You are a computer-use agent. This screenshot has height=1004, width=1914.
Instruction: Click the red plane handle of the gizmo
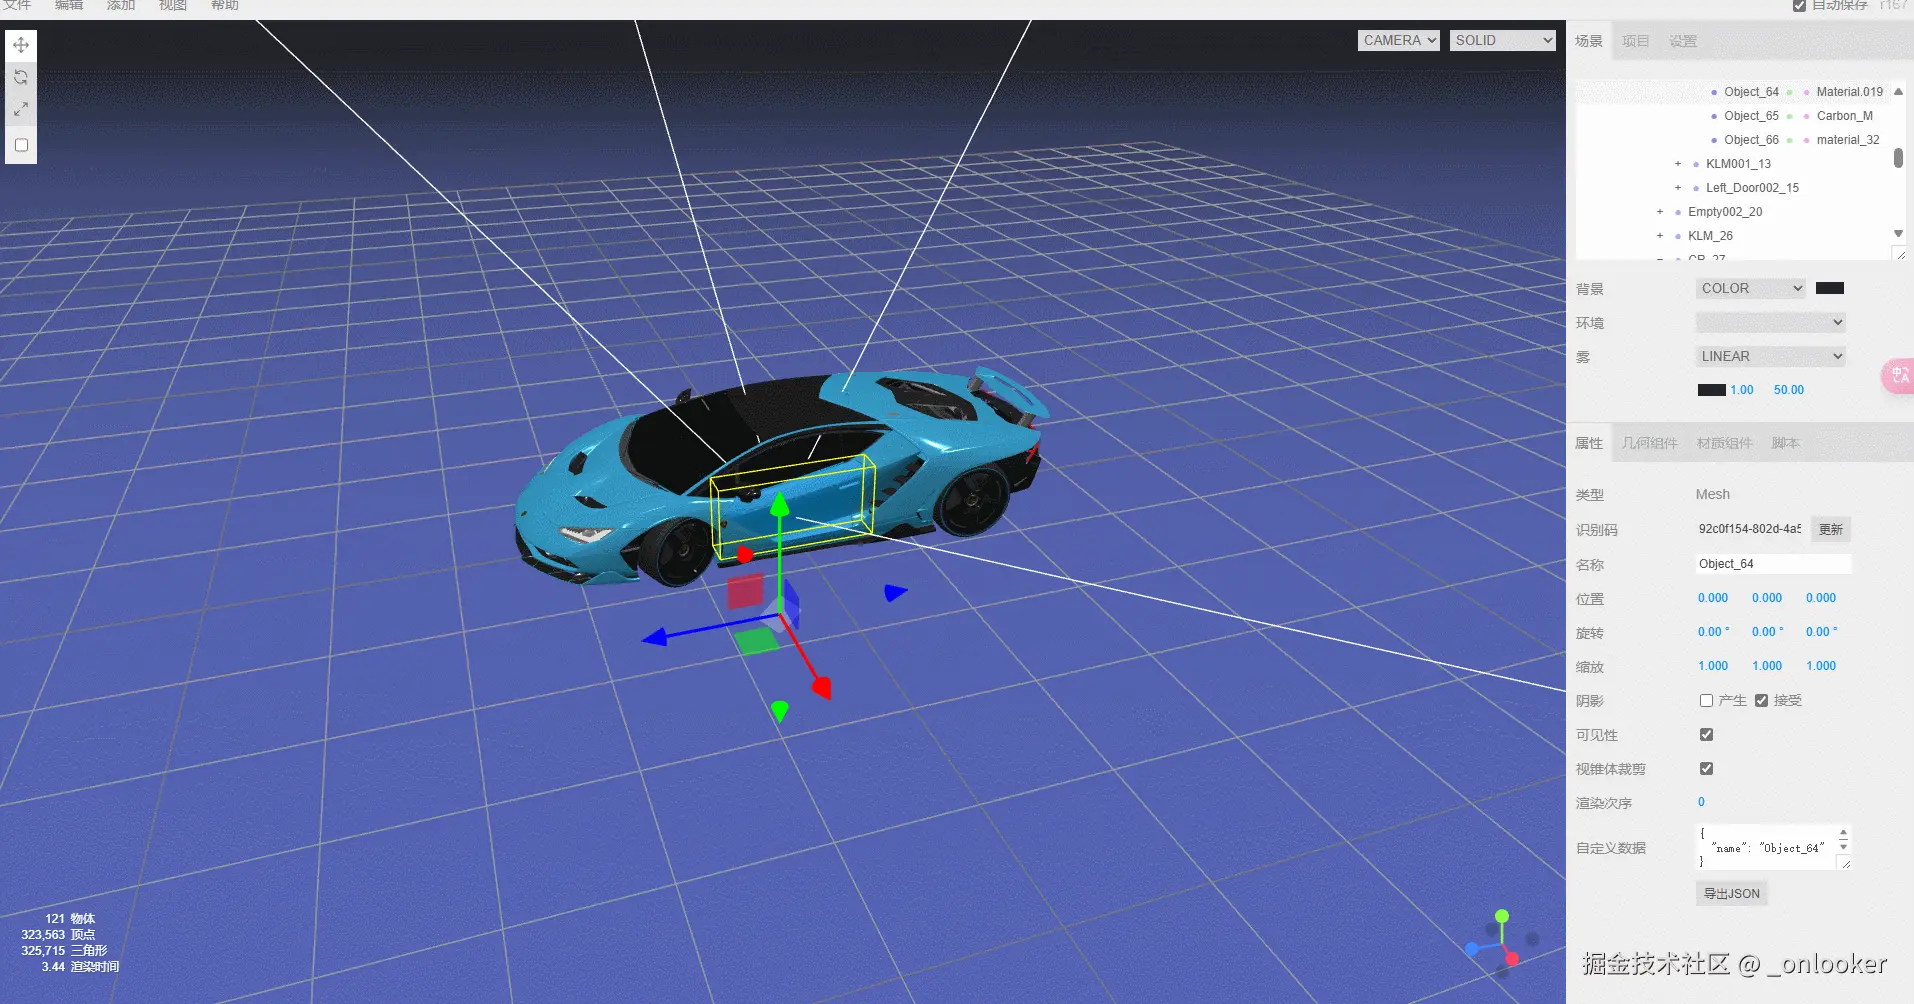[x=745, y=591]
